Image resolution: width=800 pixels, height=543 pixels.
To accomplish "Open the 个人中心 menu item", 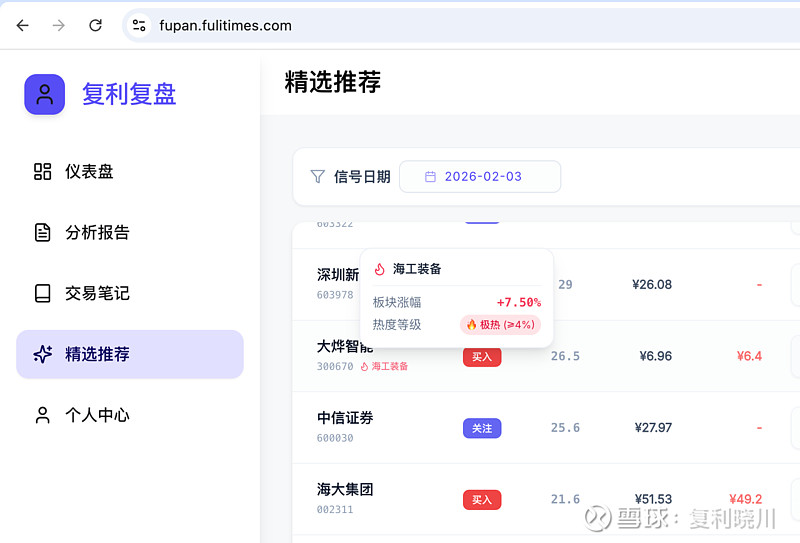I will pos(130,415).
